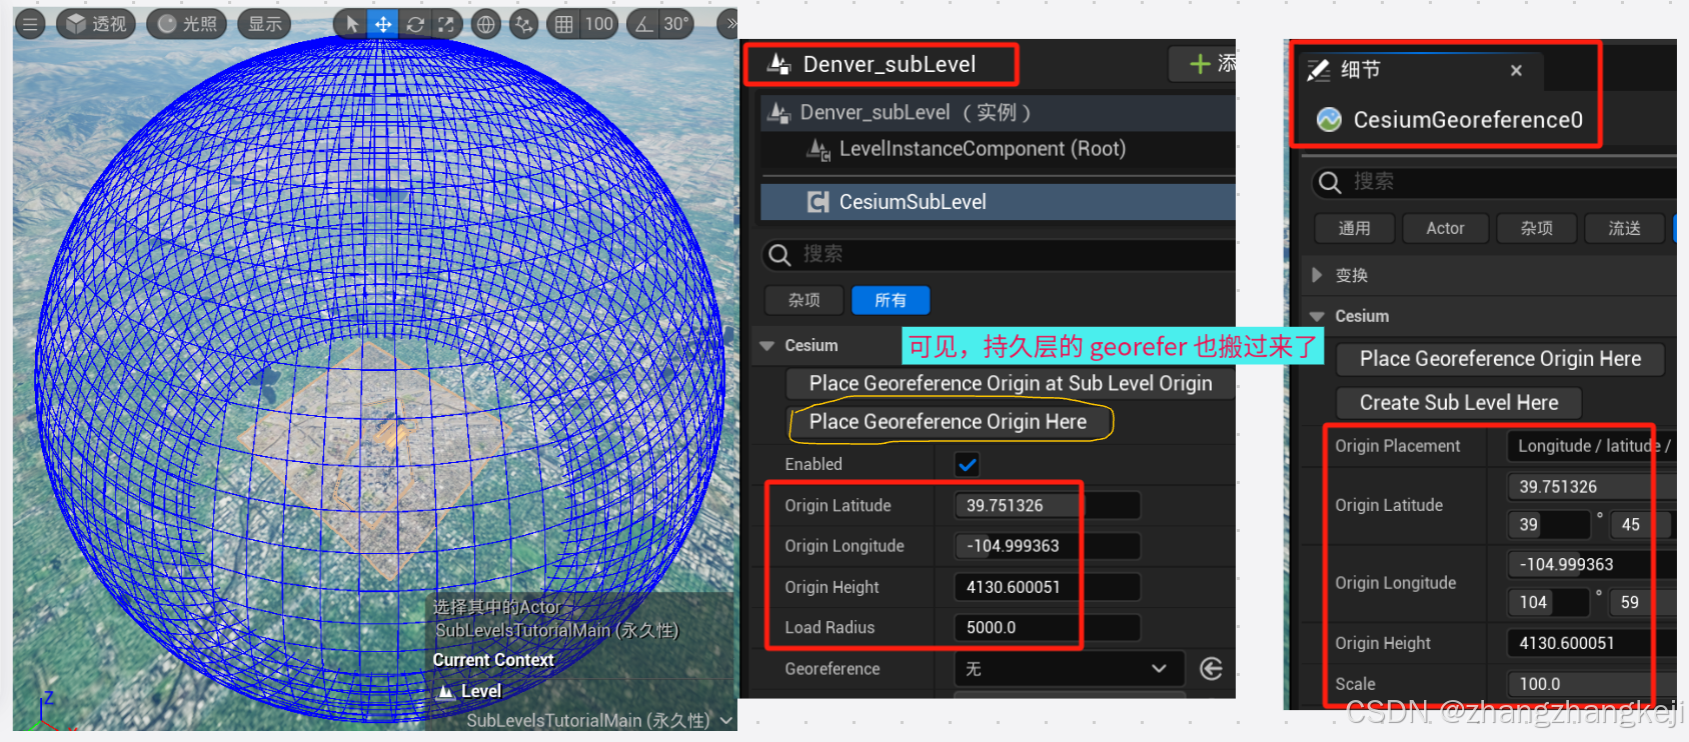Expand the 变换 transform section
The height and width of the screenshot is (742, 1689).
1317,275
